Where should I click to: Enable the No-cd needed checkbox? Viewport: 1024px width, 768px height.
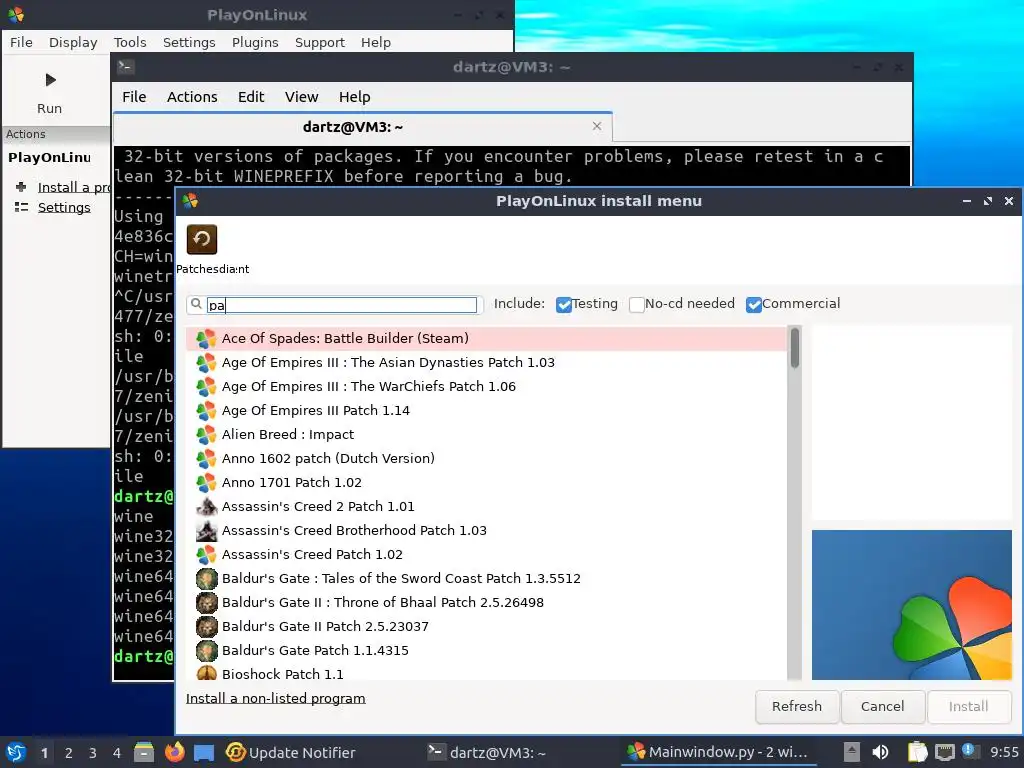tap(637, 304)
